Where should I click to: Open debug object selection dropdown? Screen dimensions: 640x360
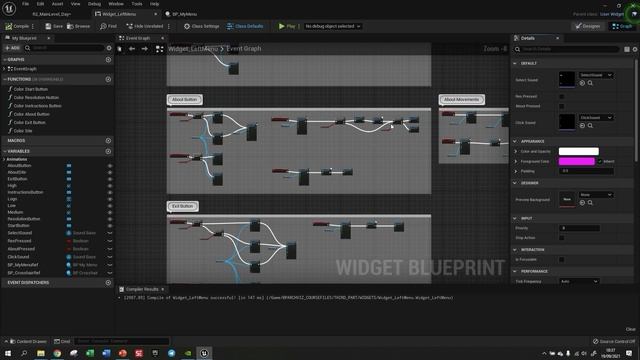(x=333, y=26)
